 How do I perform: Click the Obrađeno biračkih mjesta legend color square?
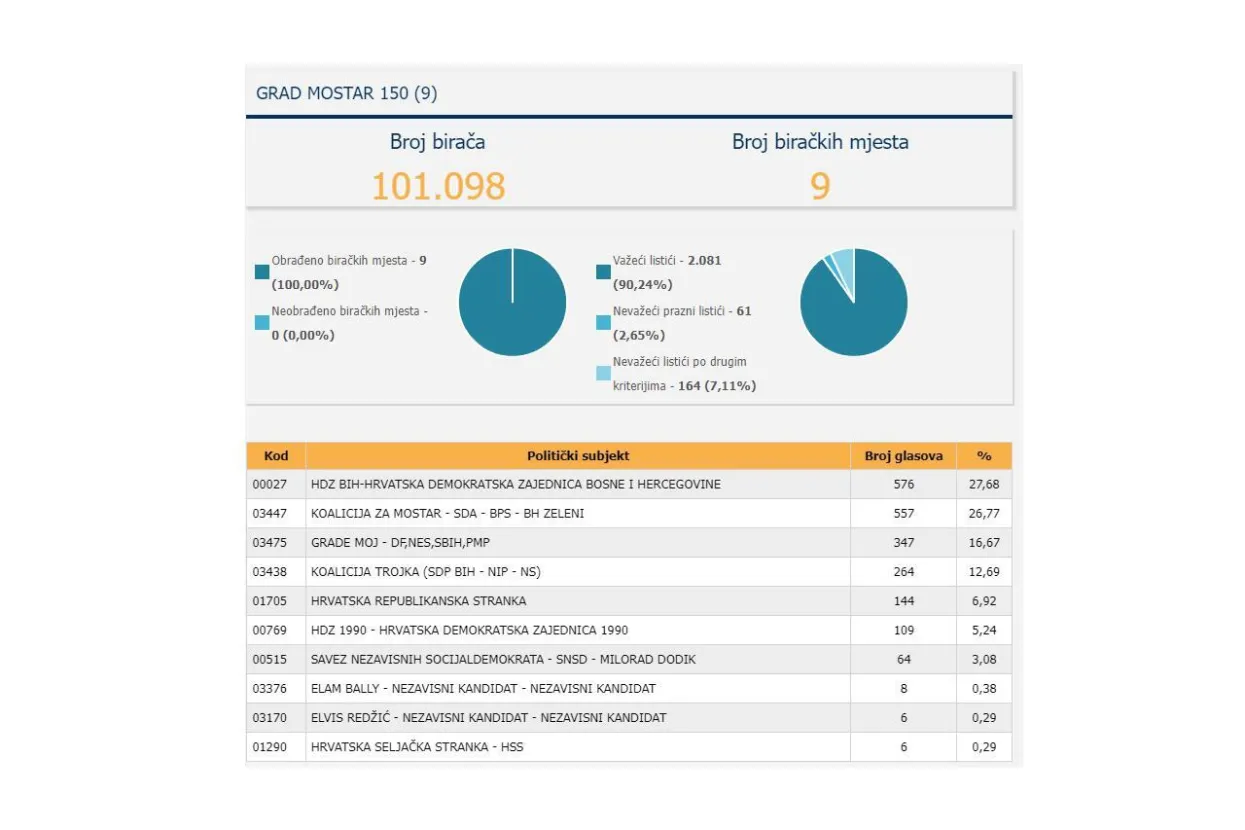262,272
